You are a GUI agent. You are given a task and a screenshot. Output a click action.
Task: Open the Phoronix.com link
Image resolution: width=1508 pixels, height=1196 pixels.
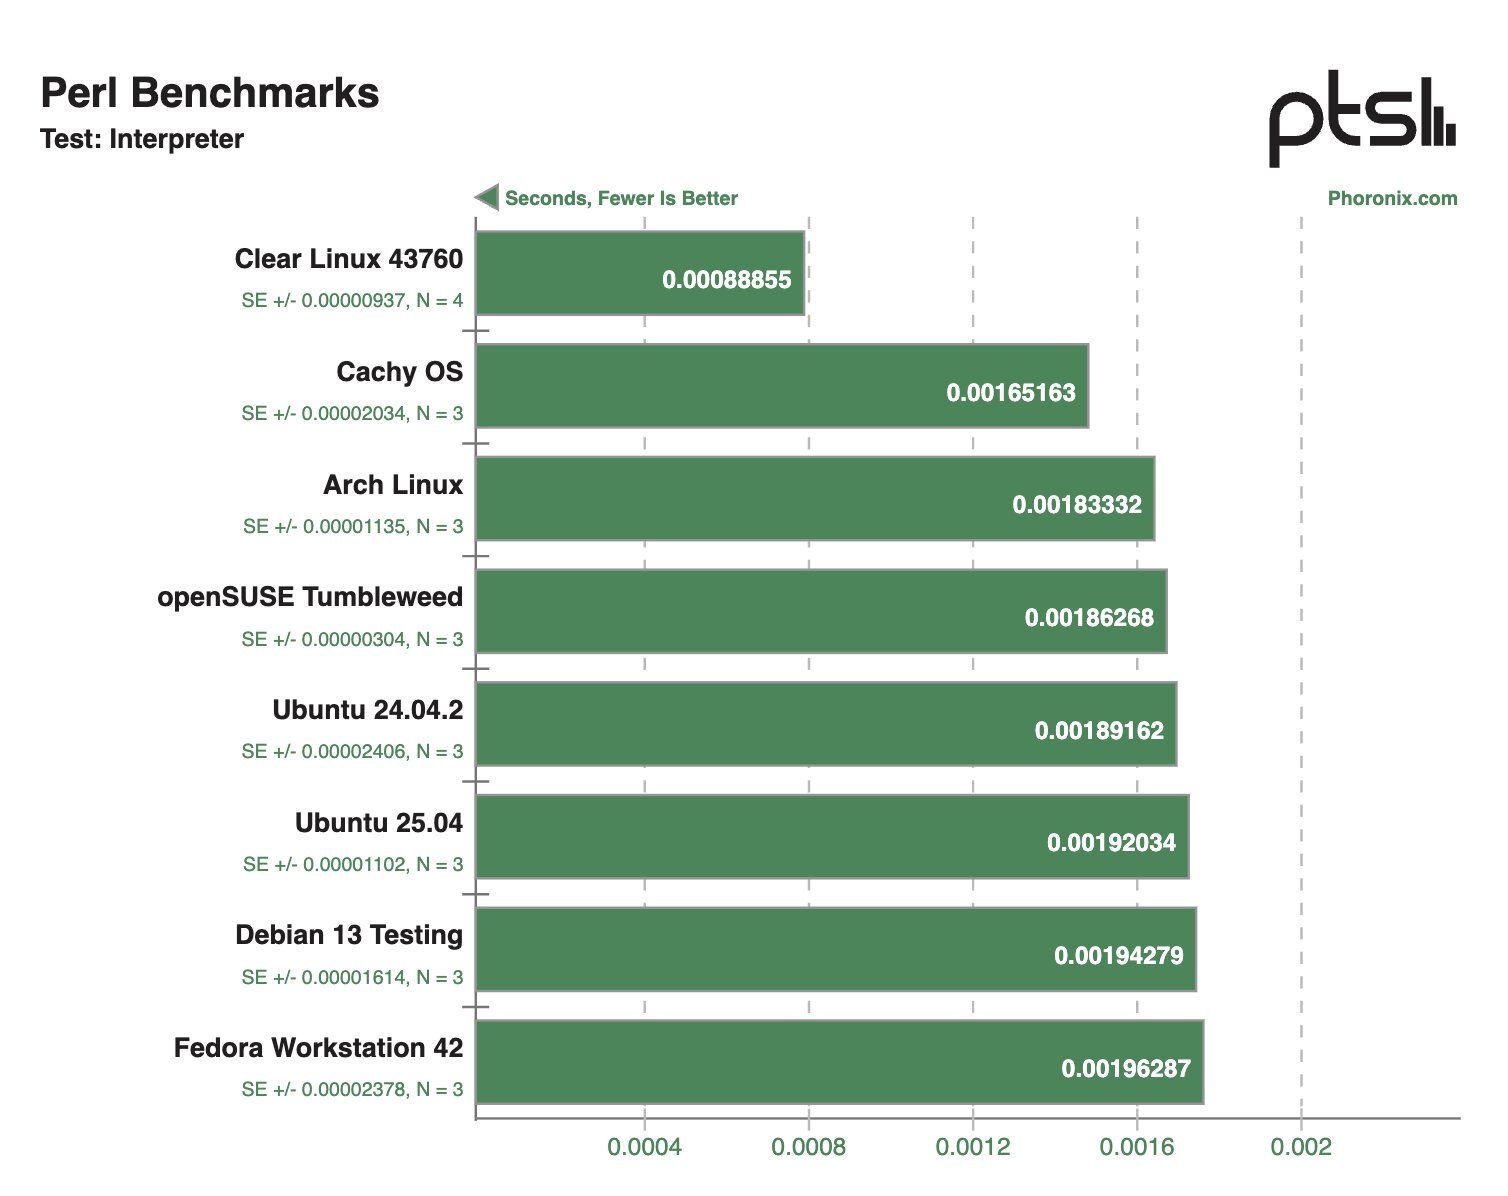click(x=1392, y=198)
